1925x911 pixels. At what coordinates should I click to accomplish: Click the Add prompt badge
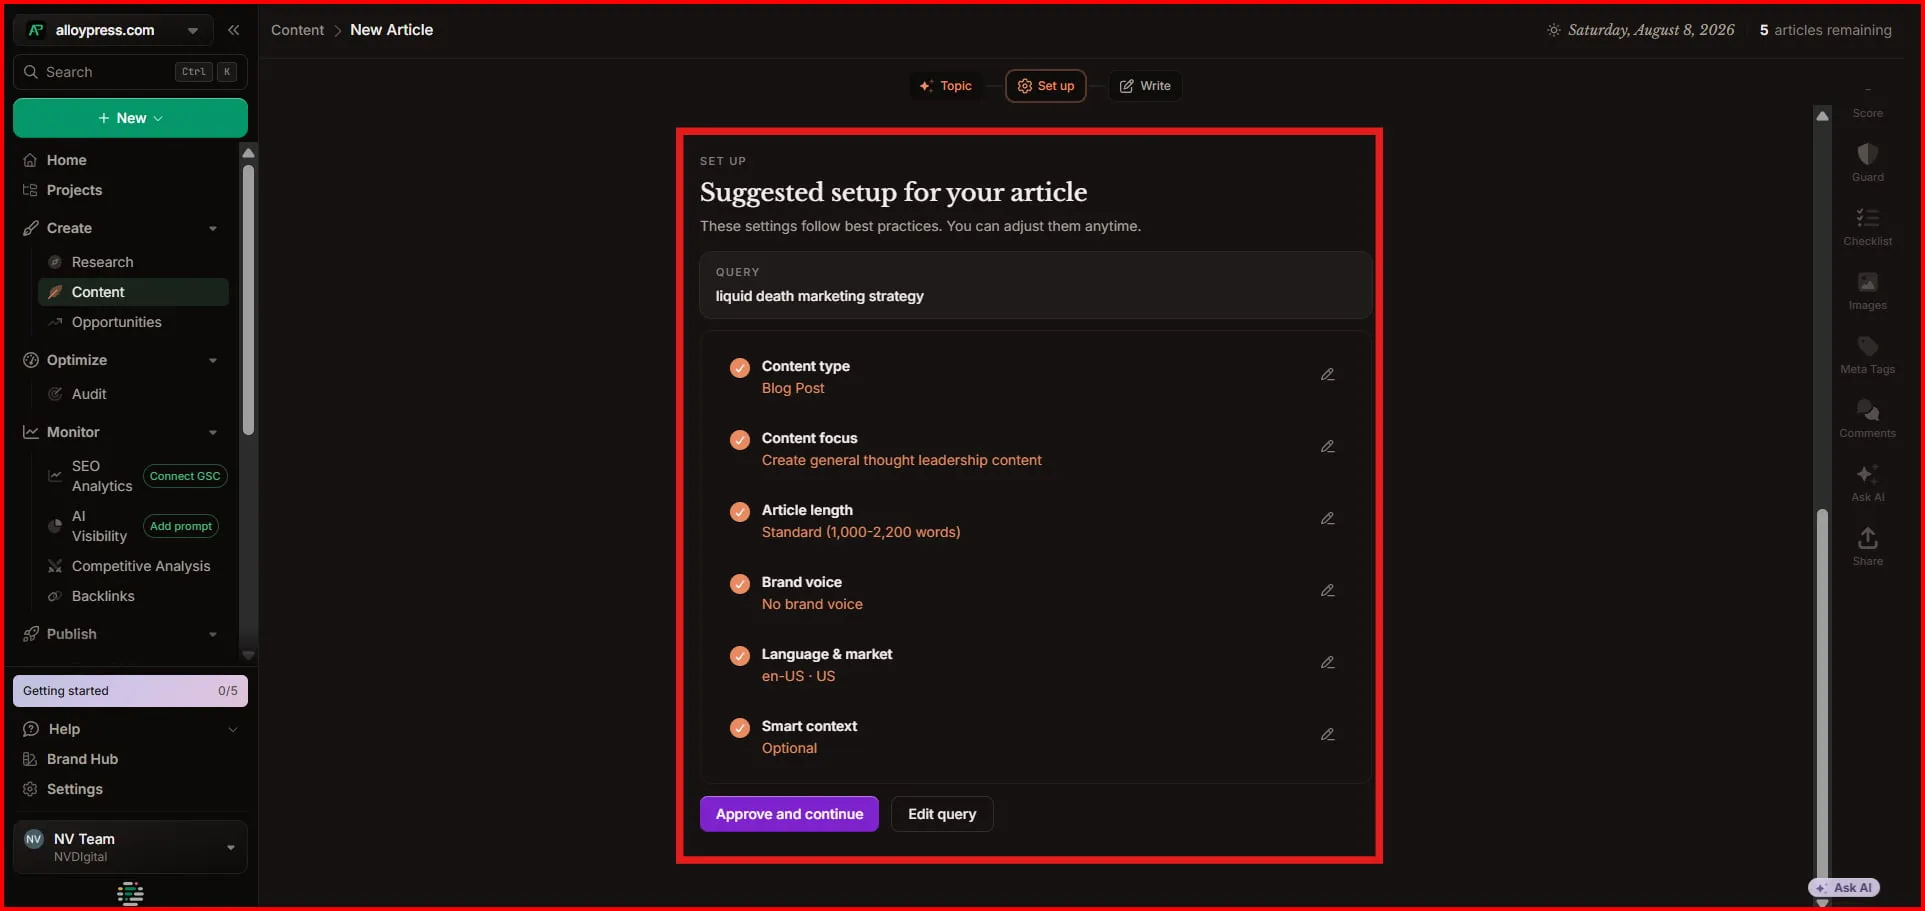click(x=181, y=526)
